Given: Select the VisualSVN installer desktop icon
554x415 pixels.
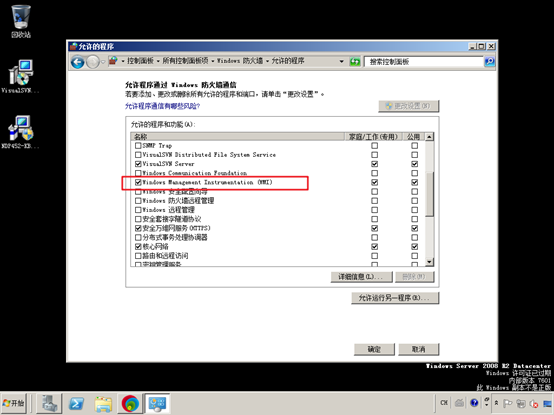Looking at the screenshot, I should [20, 76].
